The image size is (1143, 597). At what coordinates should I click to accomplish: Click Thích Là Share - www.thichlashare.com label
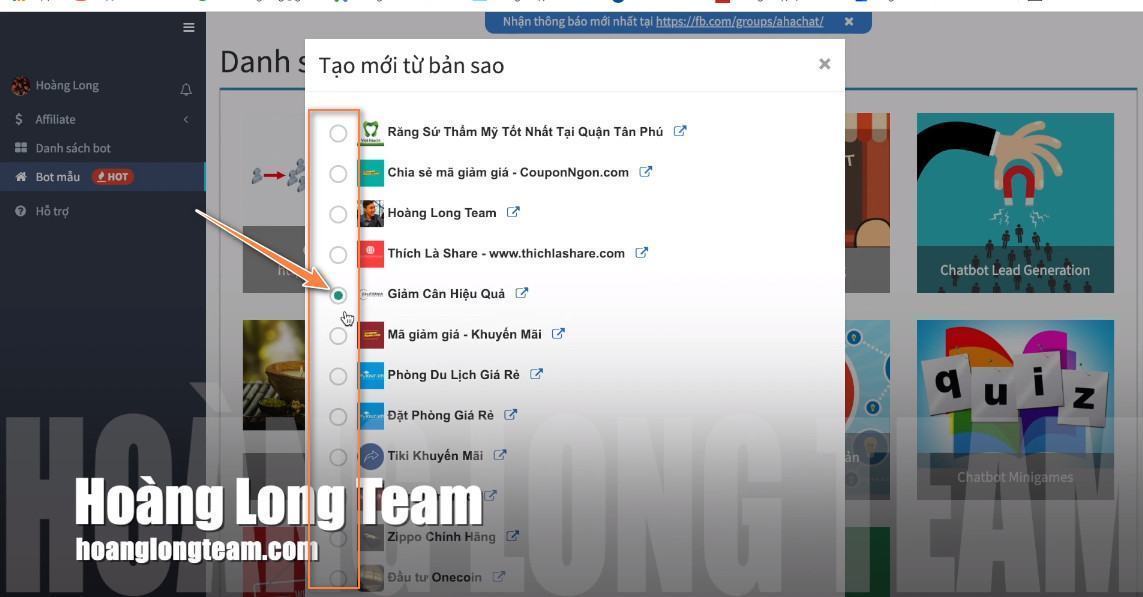click(506, 254)
